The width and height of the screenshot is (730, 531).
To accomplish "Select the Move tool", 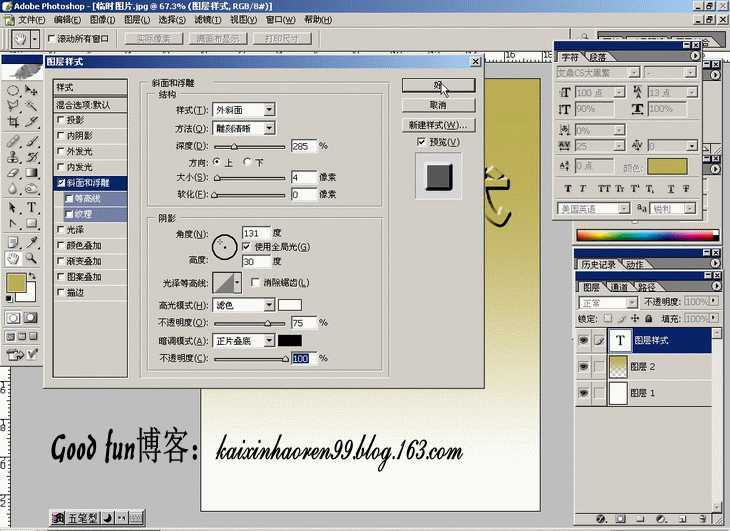I will pyautogui.click(x=31, y=90).
